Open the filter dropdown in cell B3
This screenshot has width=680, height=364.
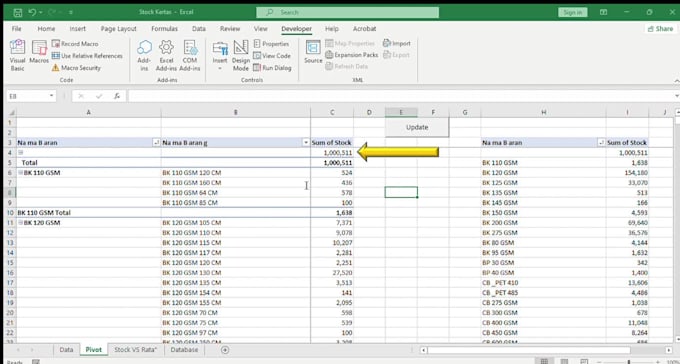(306, 143)
